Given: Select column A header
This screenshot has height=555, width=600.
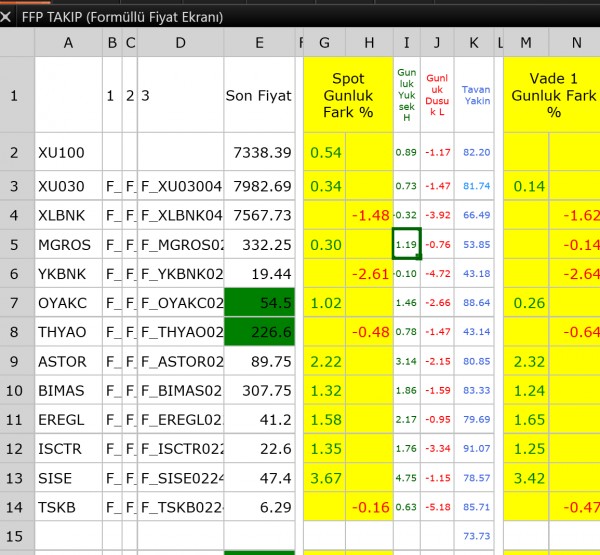Looking at the screenshot, I should tap(68, 42).
